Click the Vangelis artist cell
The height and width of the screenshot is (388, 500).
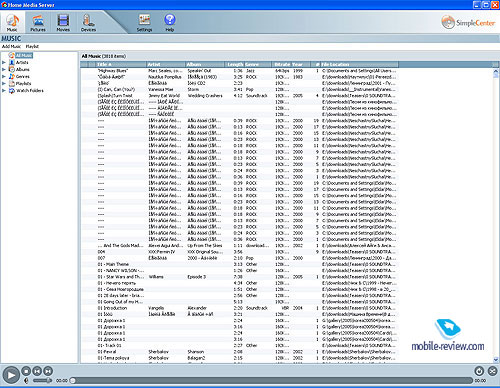(x=156, y=308)
